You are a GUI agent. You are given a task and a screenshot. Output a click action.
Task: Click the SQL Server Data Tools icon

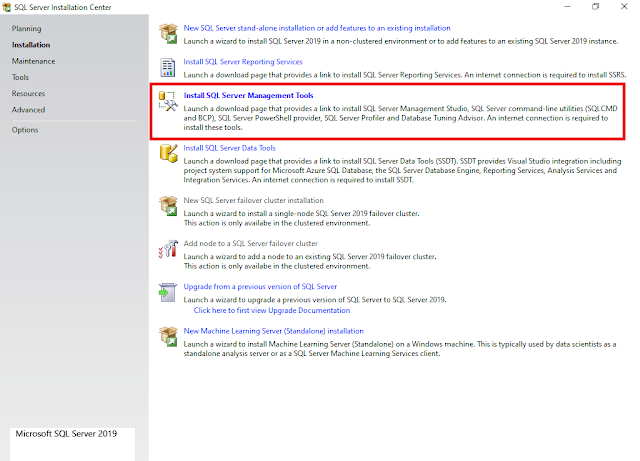(x=168, y=154)
